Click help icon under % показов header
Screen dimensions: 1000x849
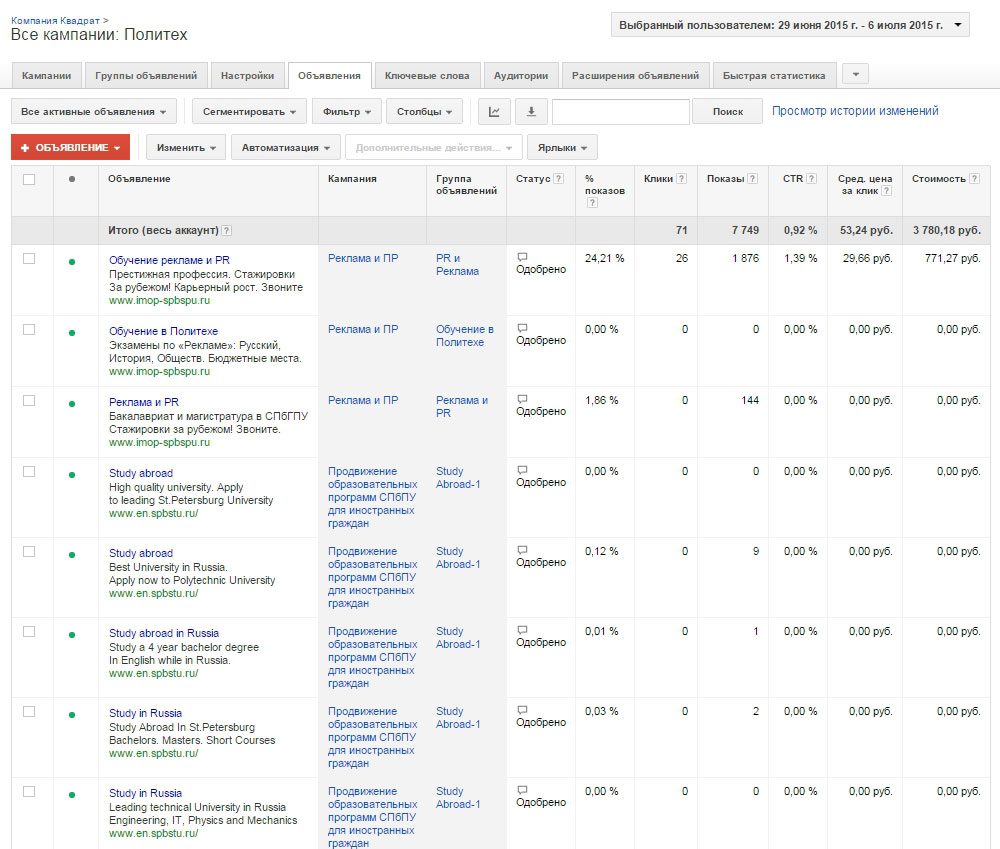(592, 203)
